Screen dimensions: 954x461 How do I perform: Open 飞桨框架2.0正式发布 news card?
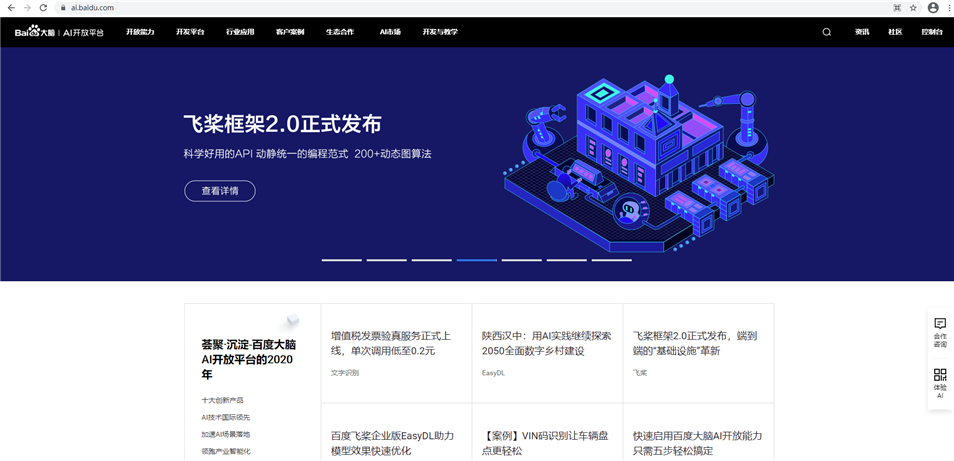tap(695, 343)
